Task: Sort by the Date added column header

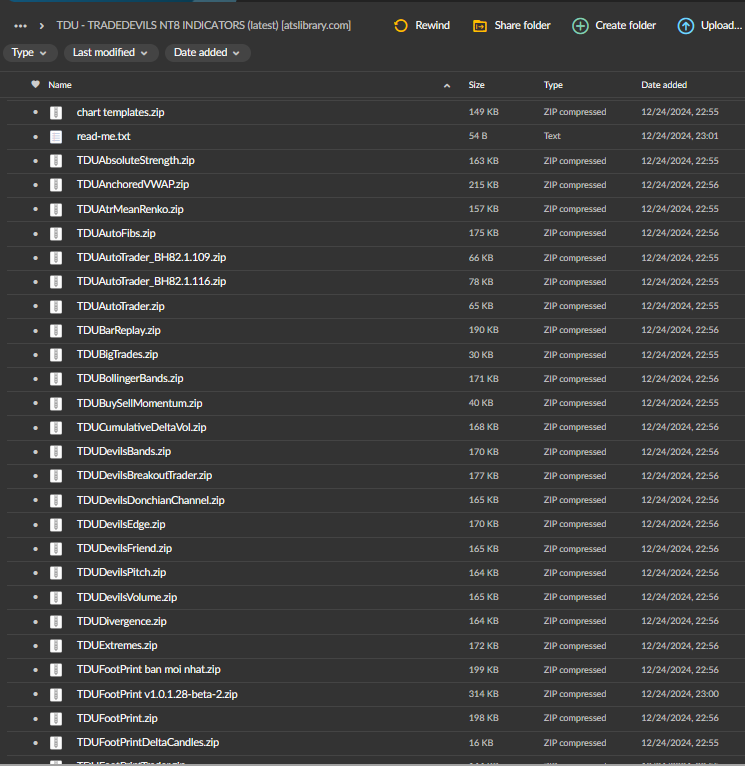Action: click(664, 85)
